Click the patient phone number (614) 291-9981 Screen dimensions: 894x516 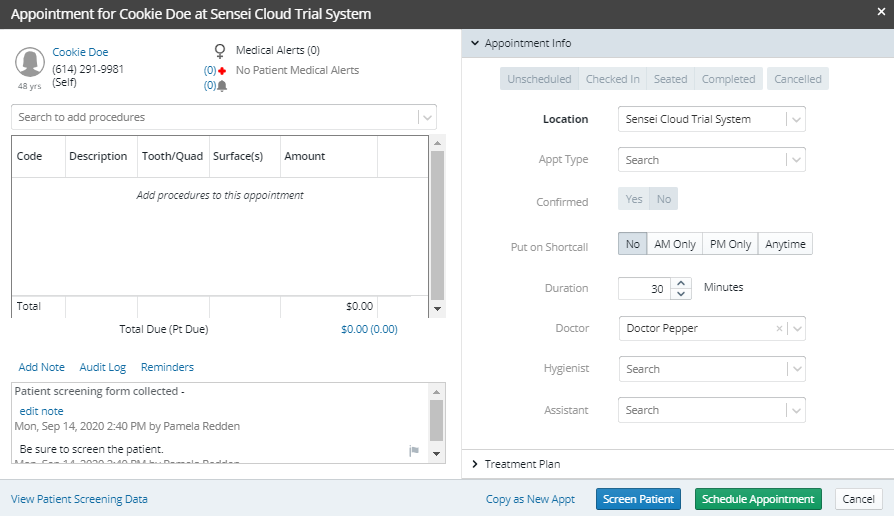[x=88, y=69]
